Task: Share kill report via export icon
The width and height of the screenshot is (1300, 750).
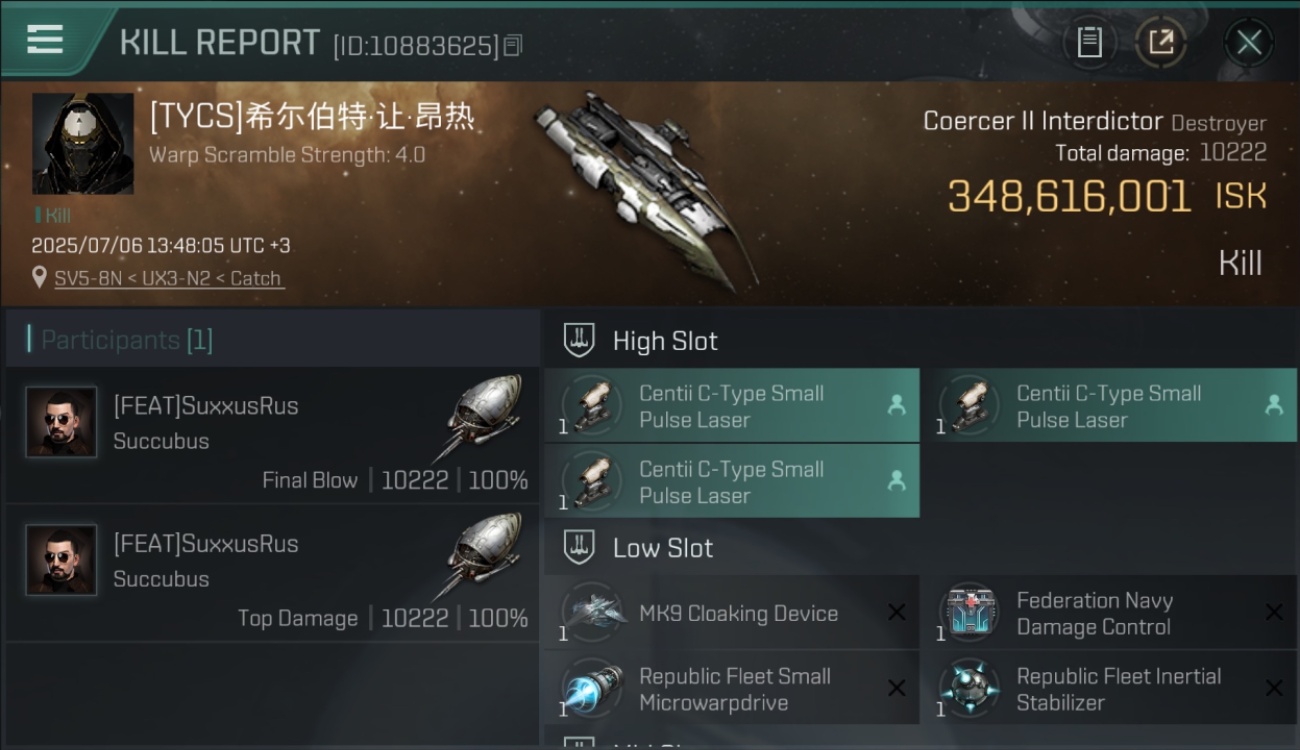Action: 1160,42
